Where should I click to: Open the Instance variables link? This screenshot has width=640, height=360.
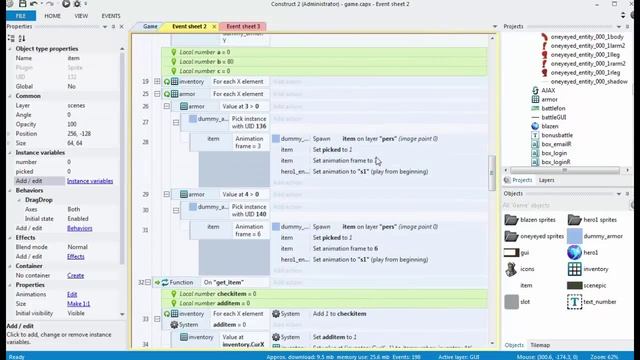[x=90, y=181]
